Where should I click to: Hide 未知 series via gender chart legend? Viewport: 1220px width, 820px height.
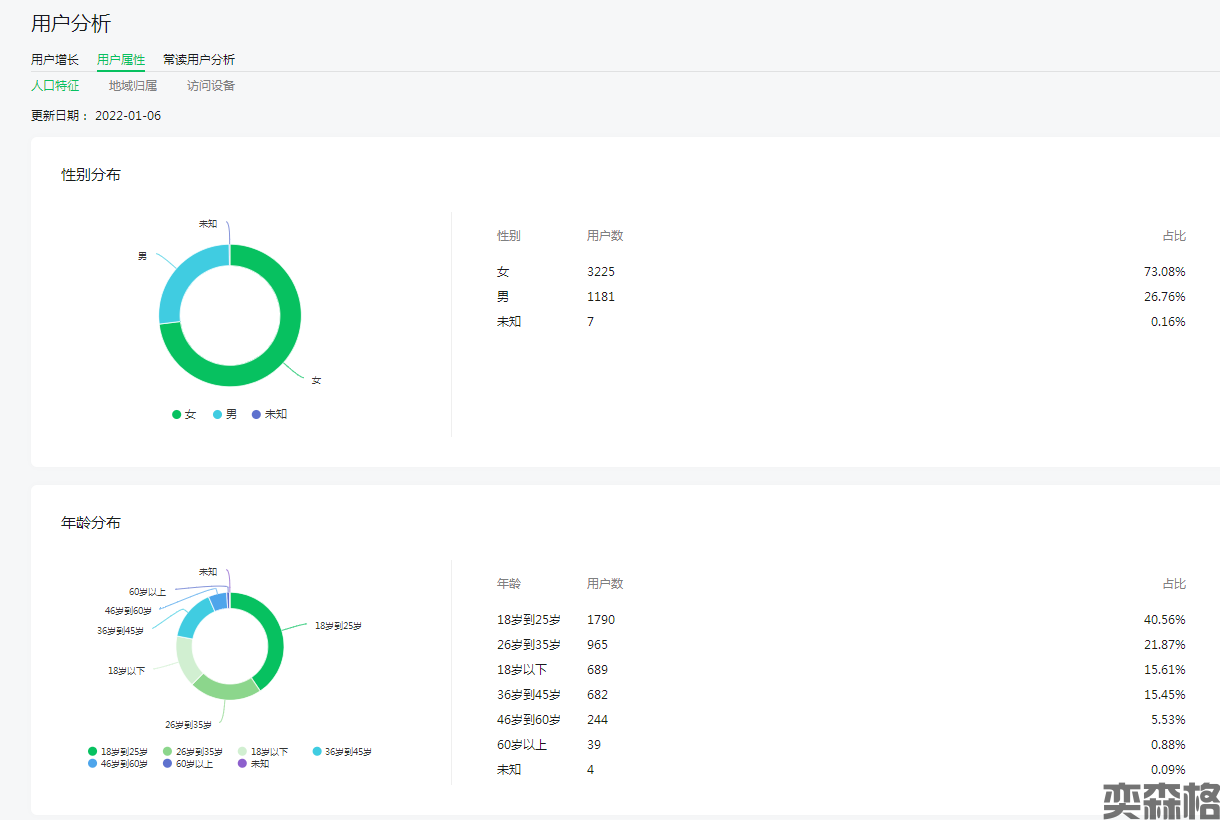tap(269, 414)
